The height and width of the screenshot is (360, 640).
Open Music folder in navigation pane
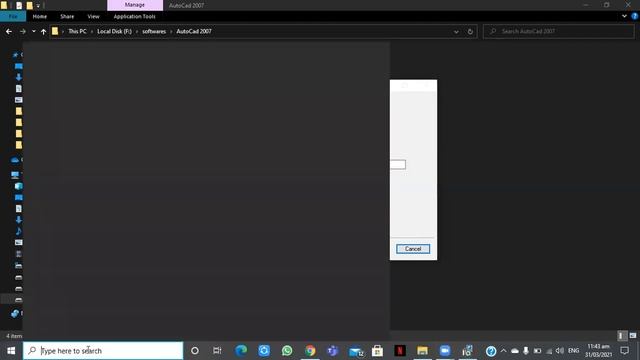pos(19,231)
